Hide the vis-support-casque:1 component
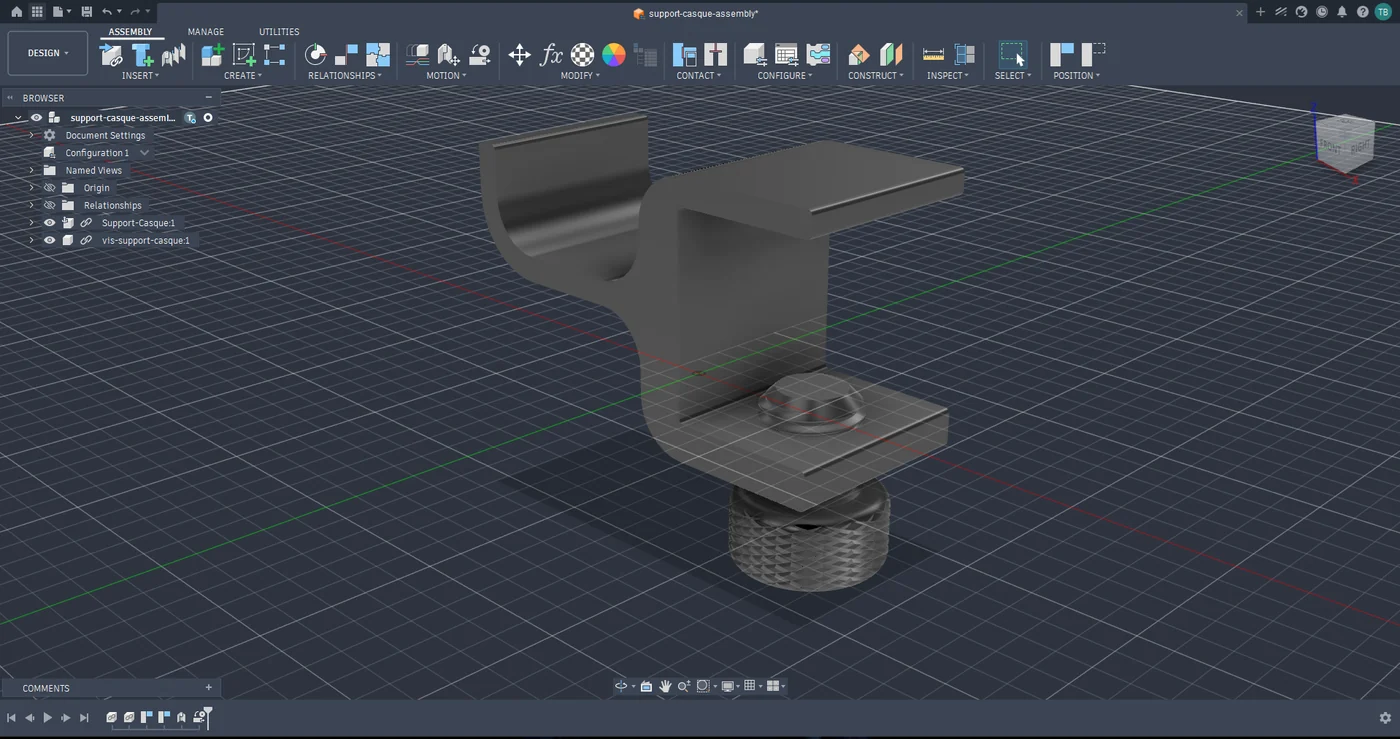 tap(49, 240)
